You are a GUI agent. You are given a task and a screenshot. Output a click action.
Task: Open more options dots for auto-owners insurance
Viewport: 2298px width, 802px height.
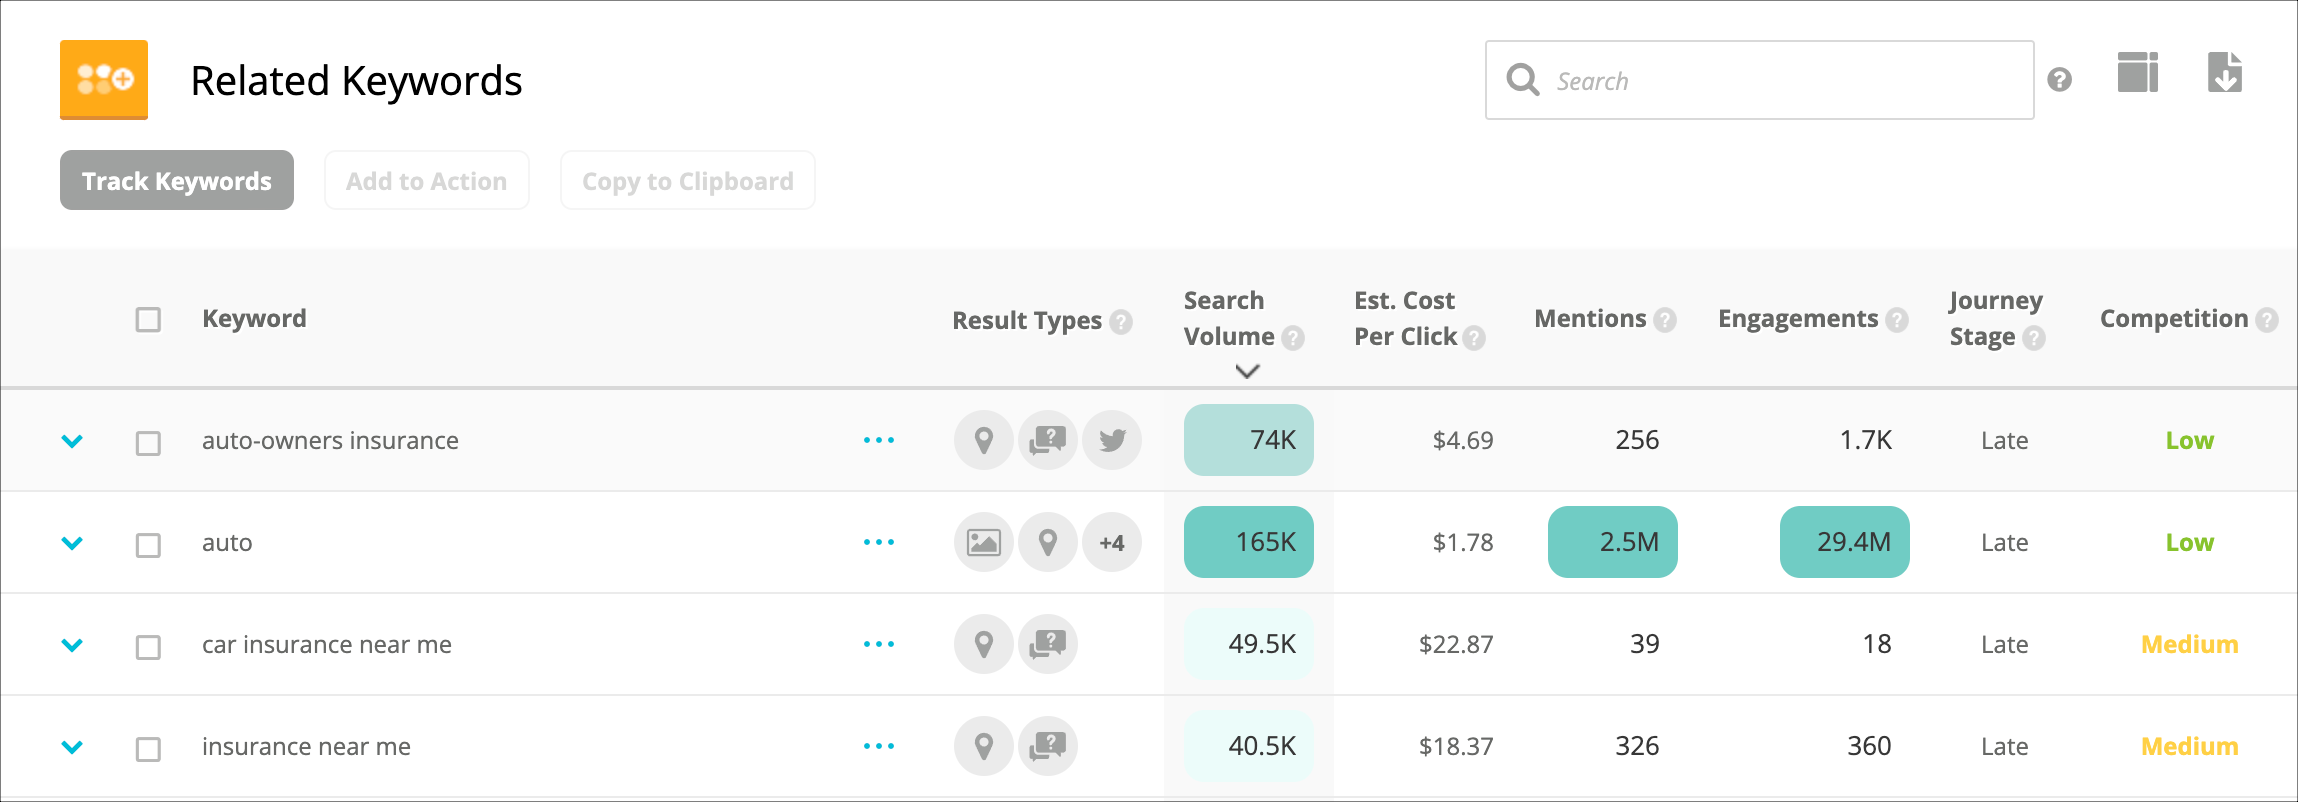tap(879, 440)
